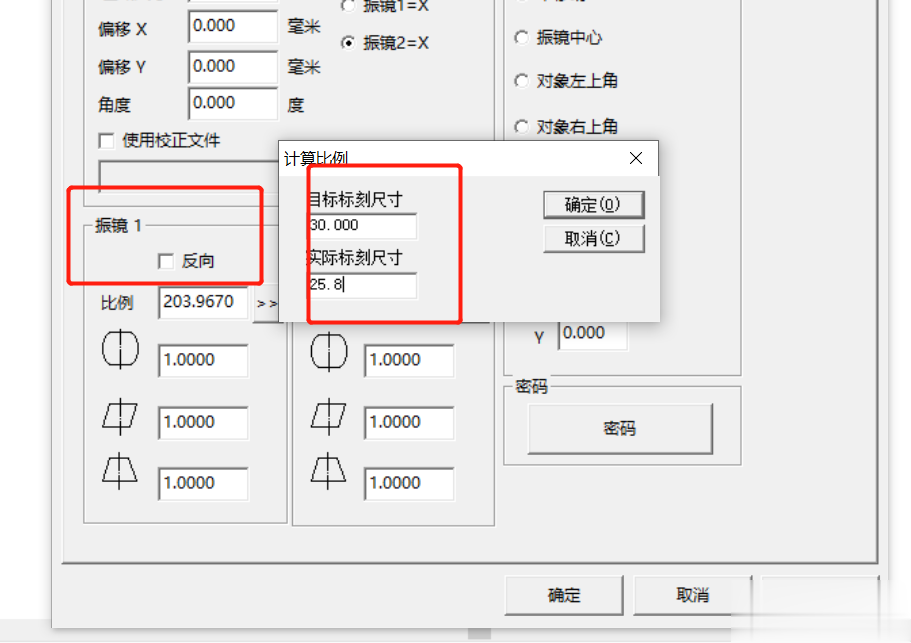Choose the 对象左上角 radio option
Viewport: 911px width, 643px height.
[521, 81]
